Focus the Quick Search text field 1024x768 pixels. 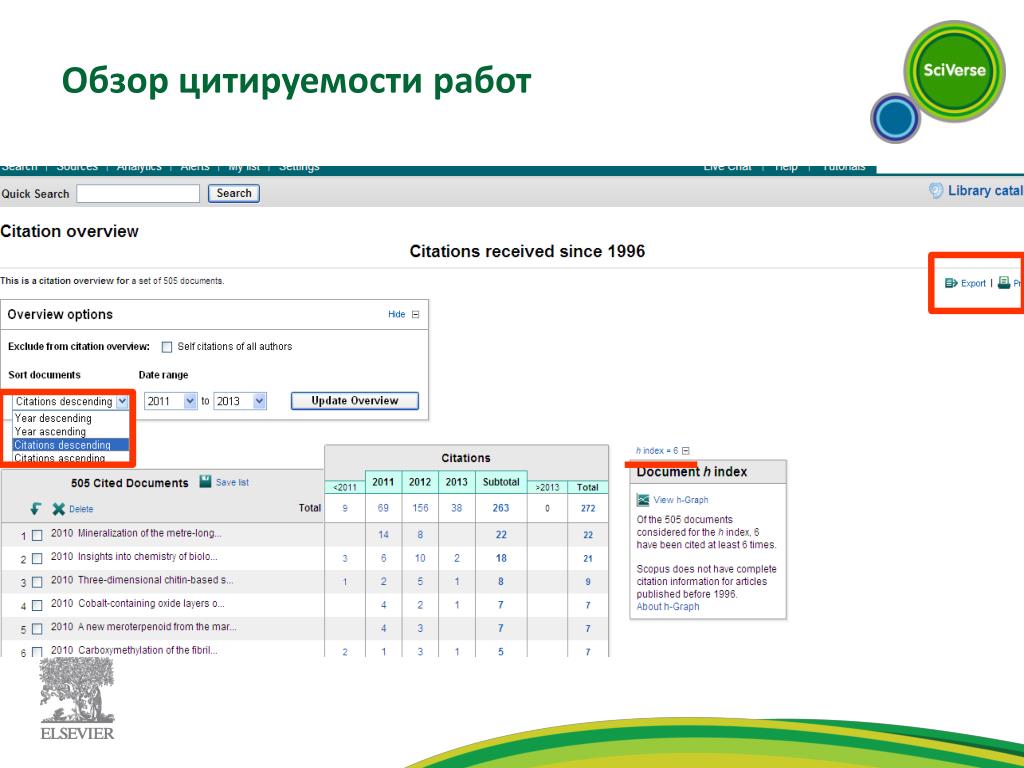[x=138, y=193]
